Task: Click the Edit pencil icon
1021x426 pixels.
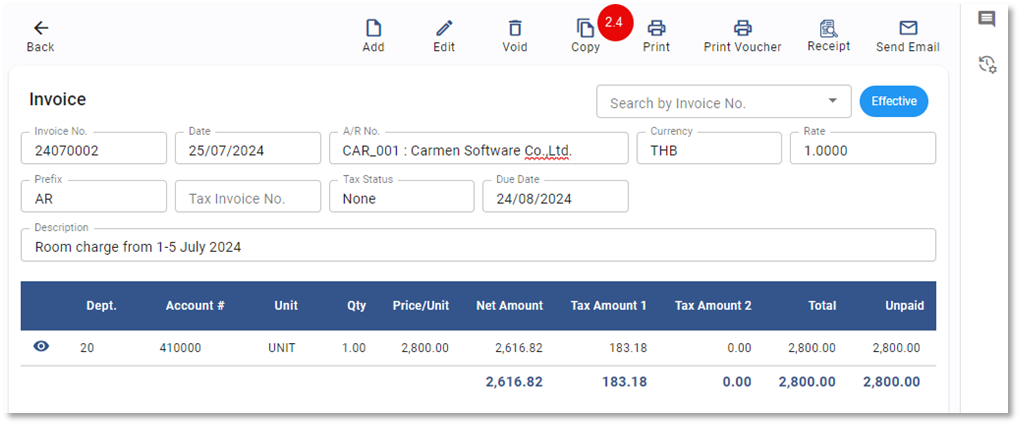Action: [x=444, y=29]
